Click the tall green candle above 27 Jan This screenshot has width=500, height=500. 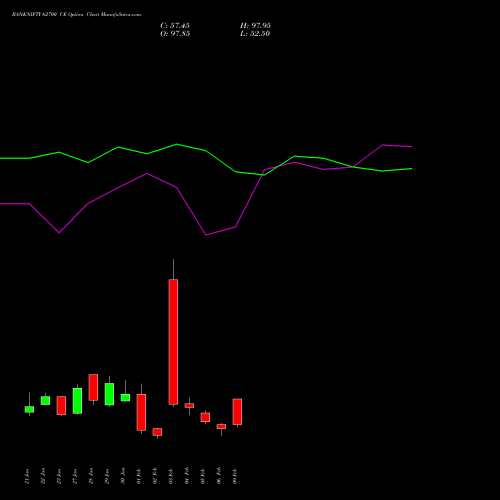point(77,401)
